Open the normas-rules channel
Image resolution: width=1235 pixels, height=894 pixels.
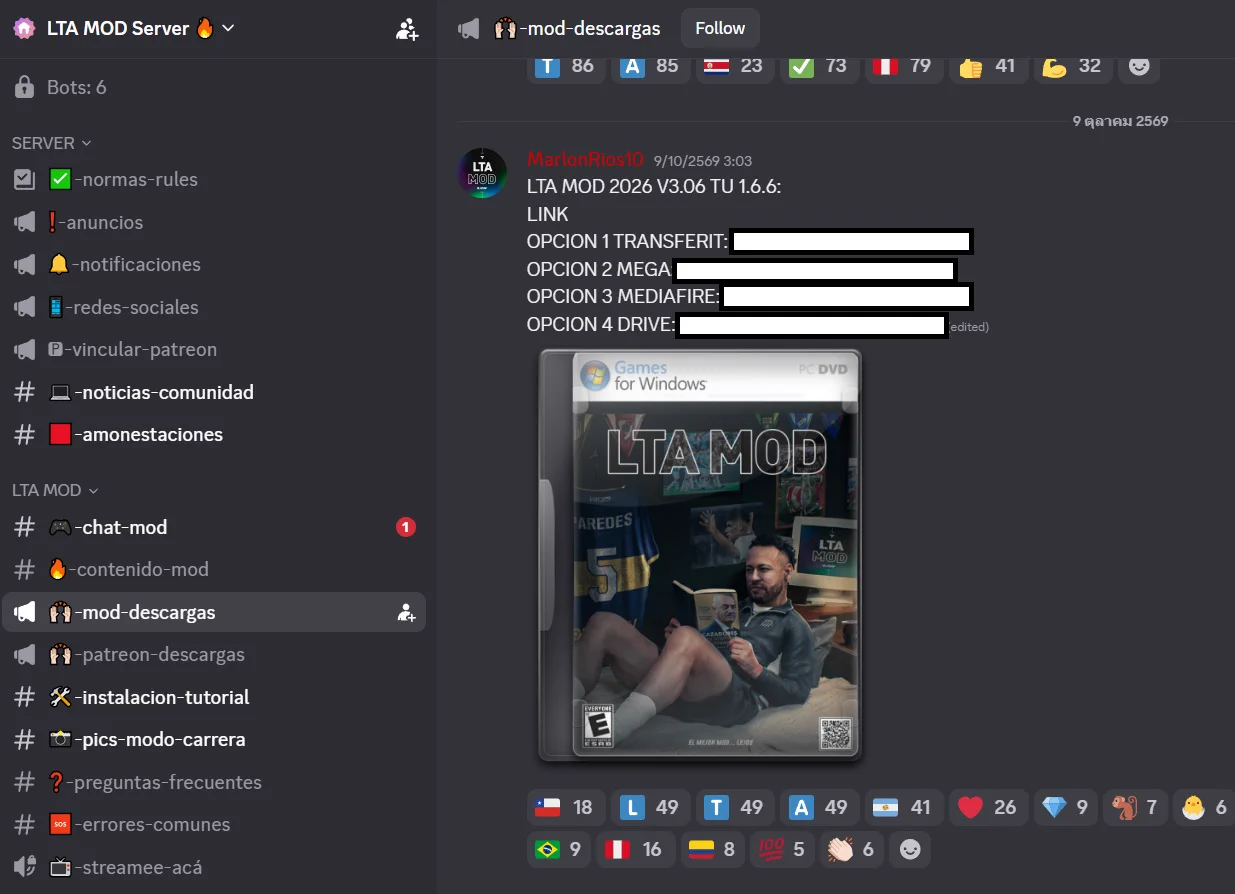[214, 180]
